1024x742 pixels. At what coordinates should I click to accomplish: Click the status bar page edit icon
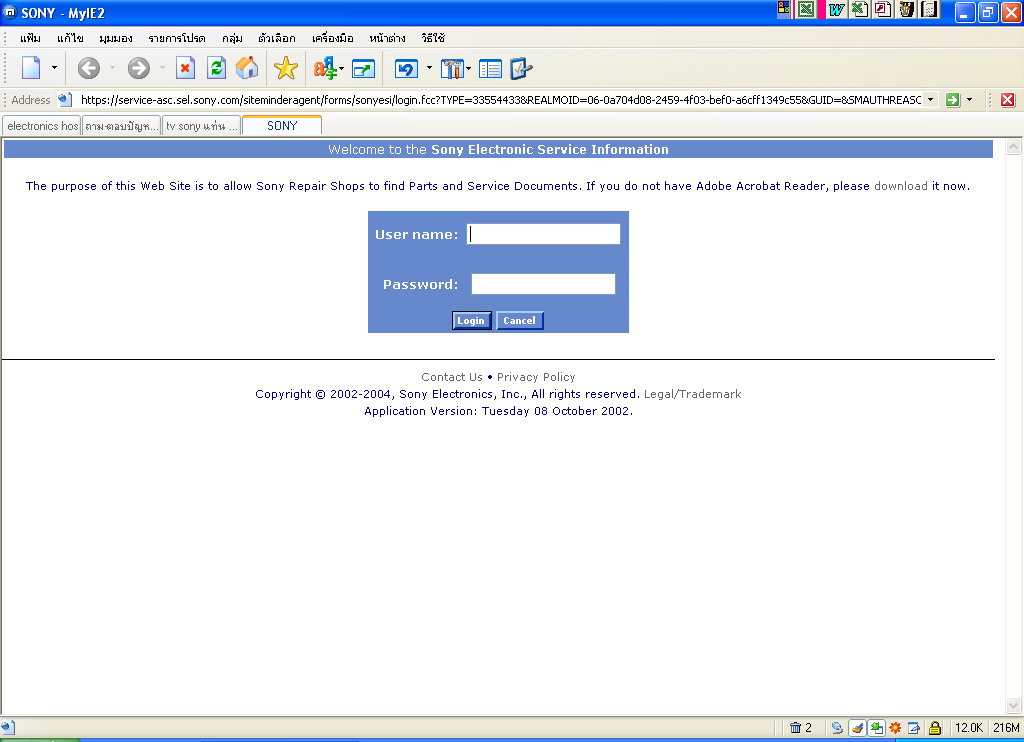pos(914,728)
